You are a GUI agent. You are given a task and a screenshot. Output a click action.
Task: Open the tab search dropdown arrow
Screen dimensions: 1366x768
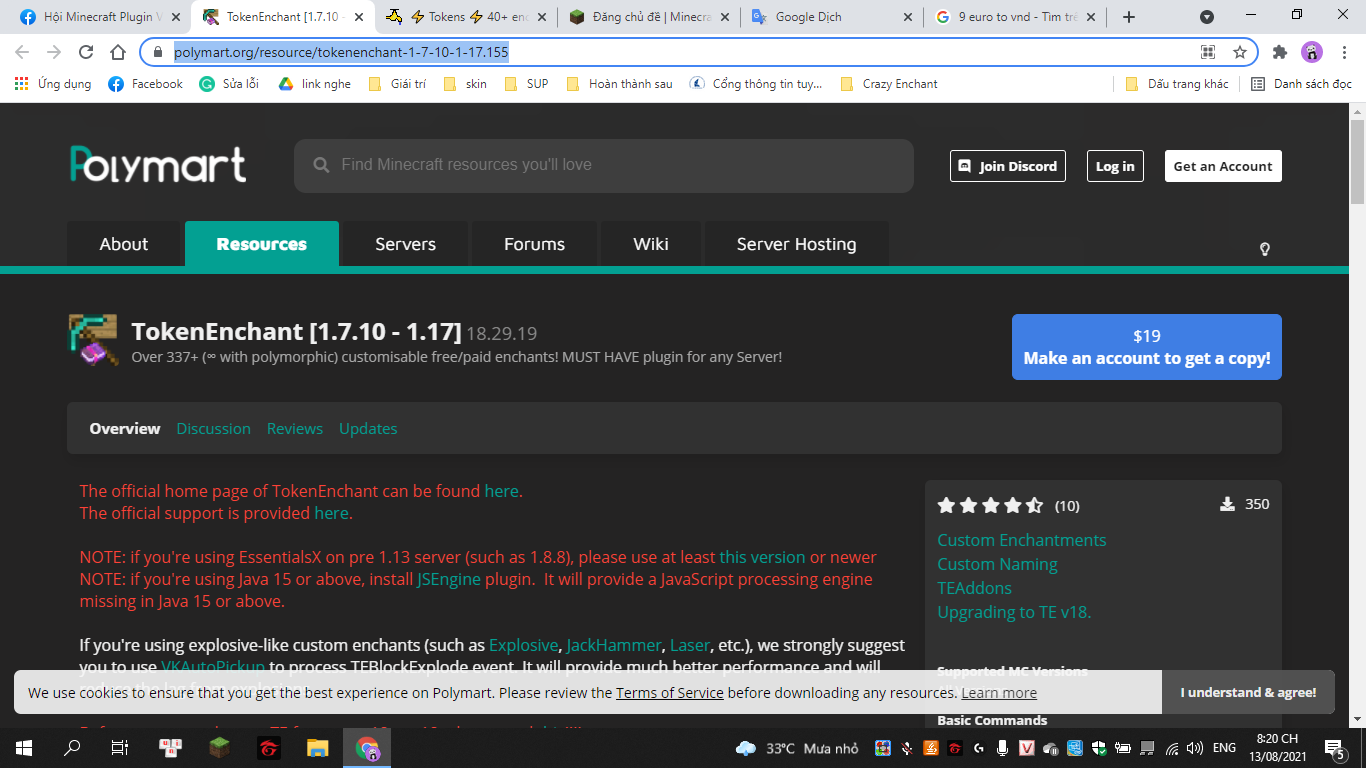click(1207, 17)
